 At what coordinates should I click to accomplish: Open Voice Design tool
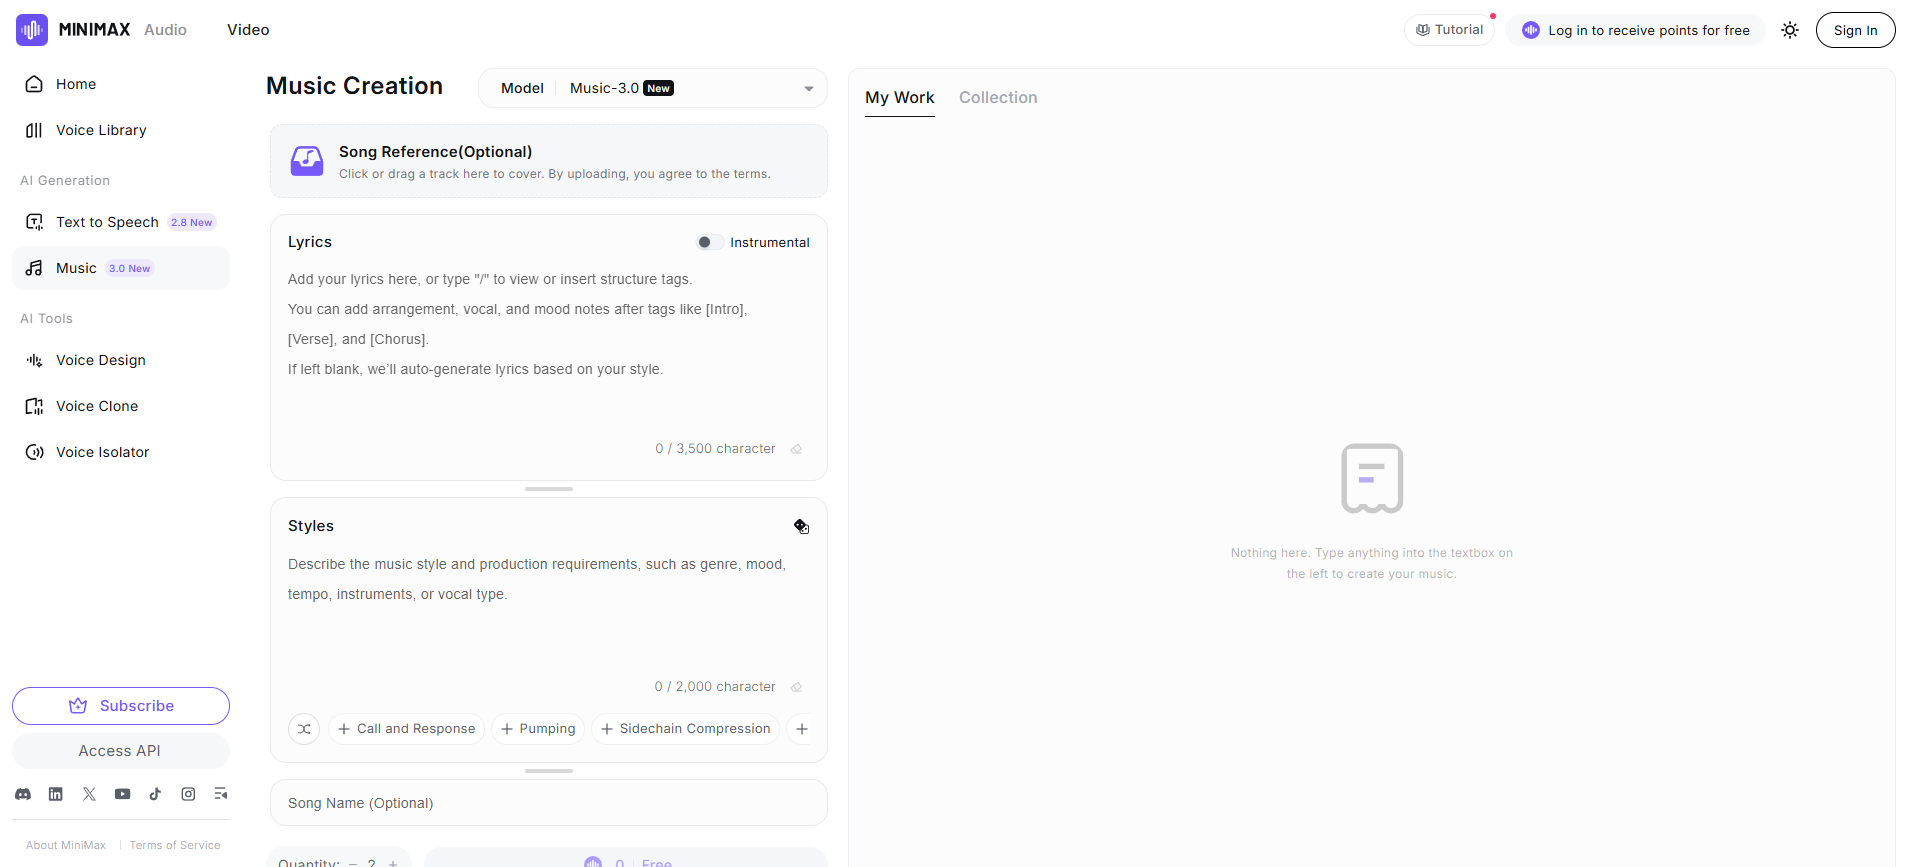click(121, 360)
